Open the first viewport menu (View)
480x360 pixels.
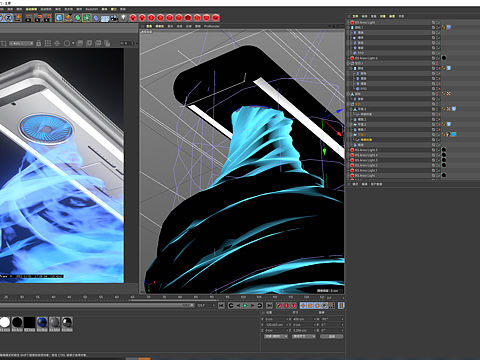(149, 26)
